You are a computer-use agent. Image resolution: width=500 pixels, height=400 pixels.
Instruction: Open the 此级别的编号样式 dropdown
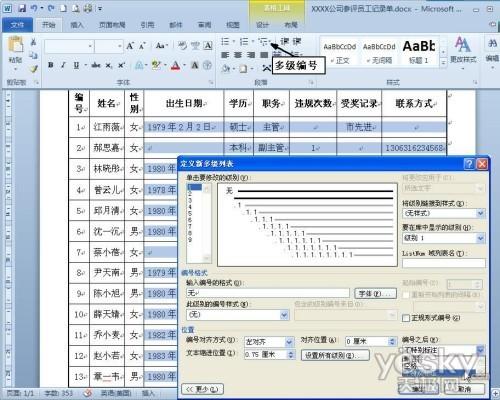coord(284,315)
